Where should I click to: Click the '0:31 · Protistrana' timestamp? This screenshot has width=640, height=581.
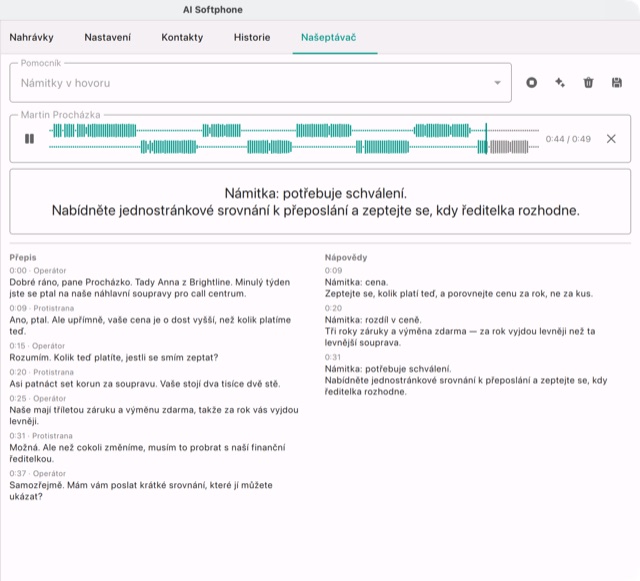[x=41, y=436]
